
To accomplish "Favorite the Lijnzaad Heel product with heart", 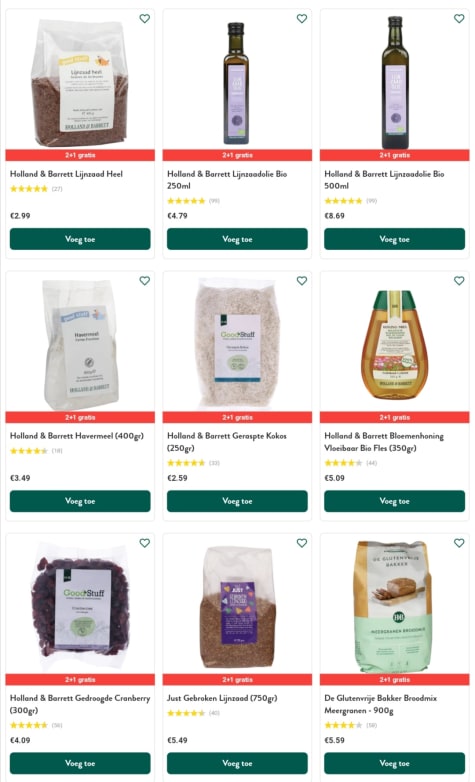I will (145, 18).
